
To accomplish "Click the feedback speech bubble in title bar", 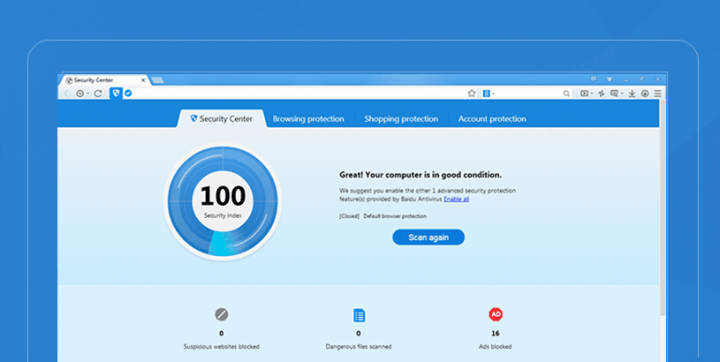I will (594, 79).
